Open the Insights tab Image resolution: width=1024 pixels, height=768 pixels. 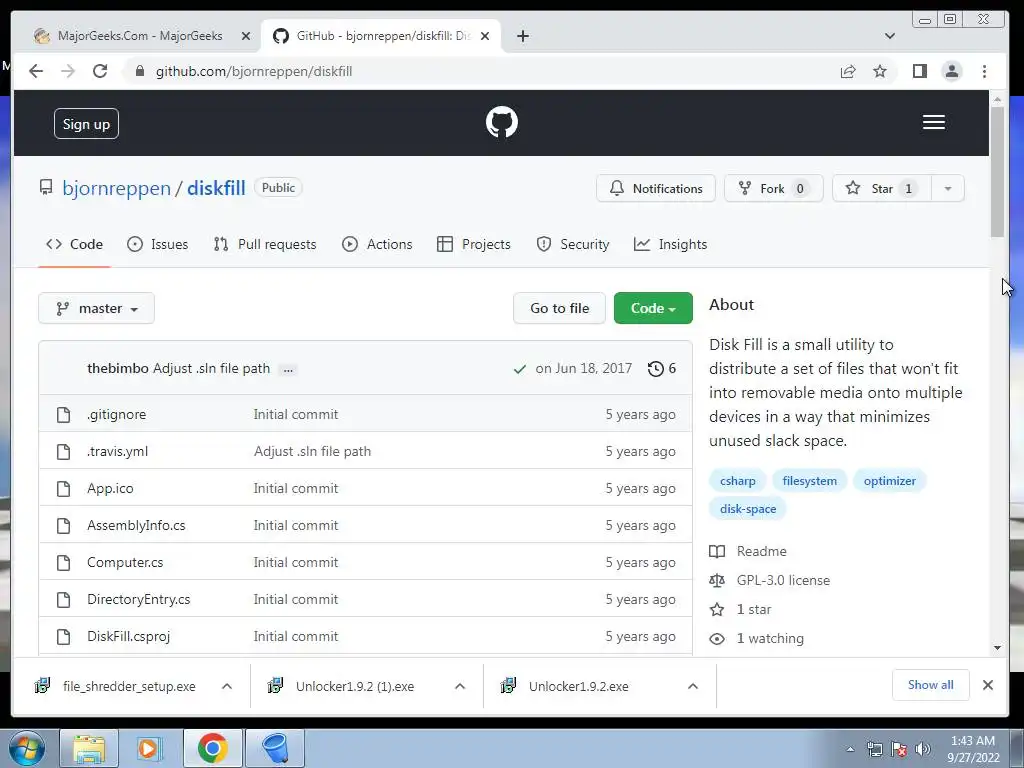pos(670,244)
